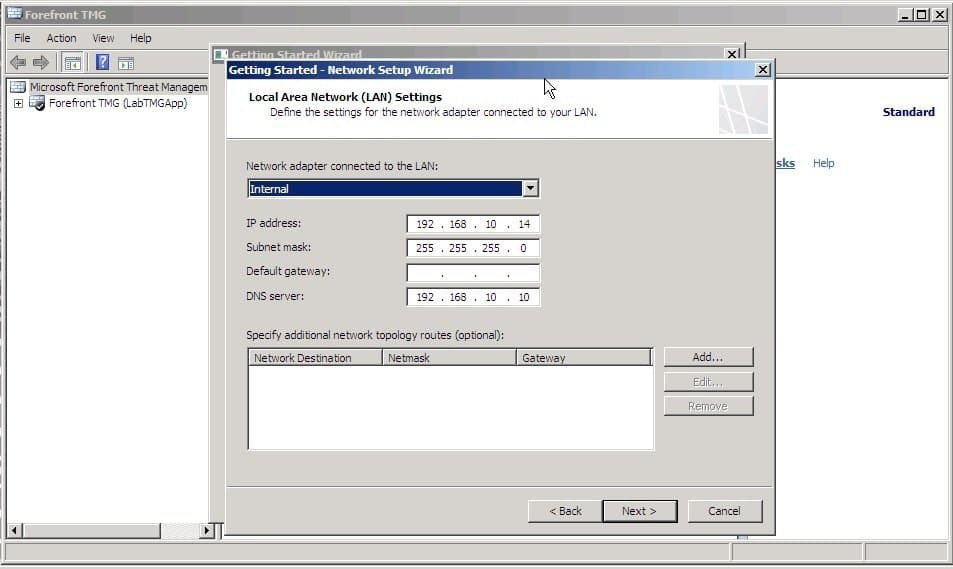953x569 pixels.
Task: Select the Forefront TMG (LabTMGApp) tree label
Action: click(x=118, y=103)
